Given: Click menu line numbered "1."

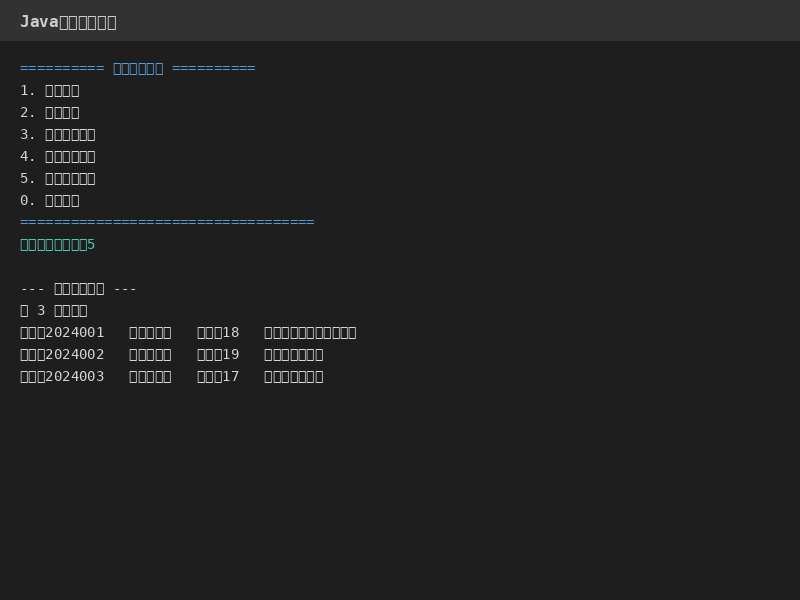Looking at the screenshot, I should coord(49,91).
